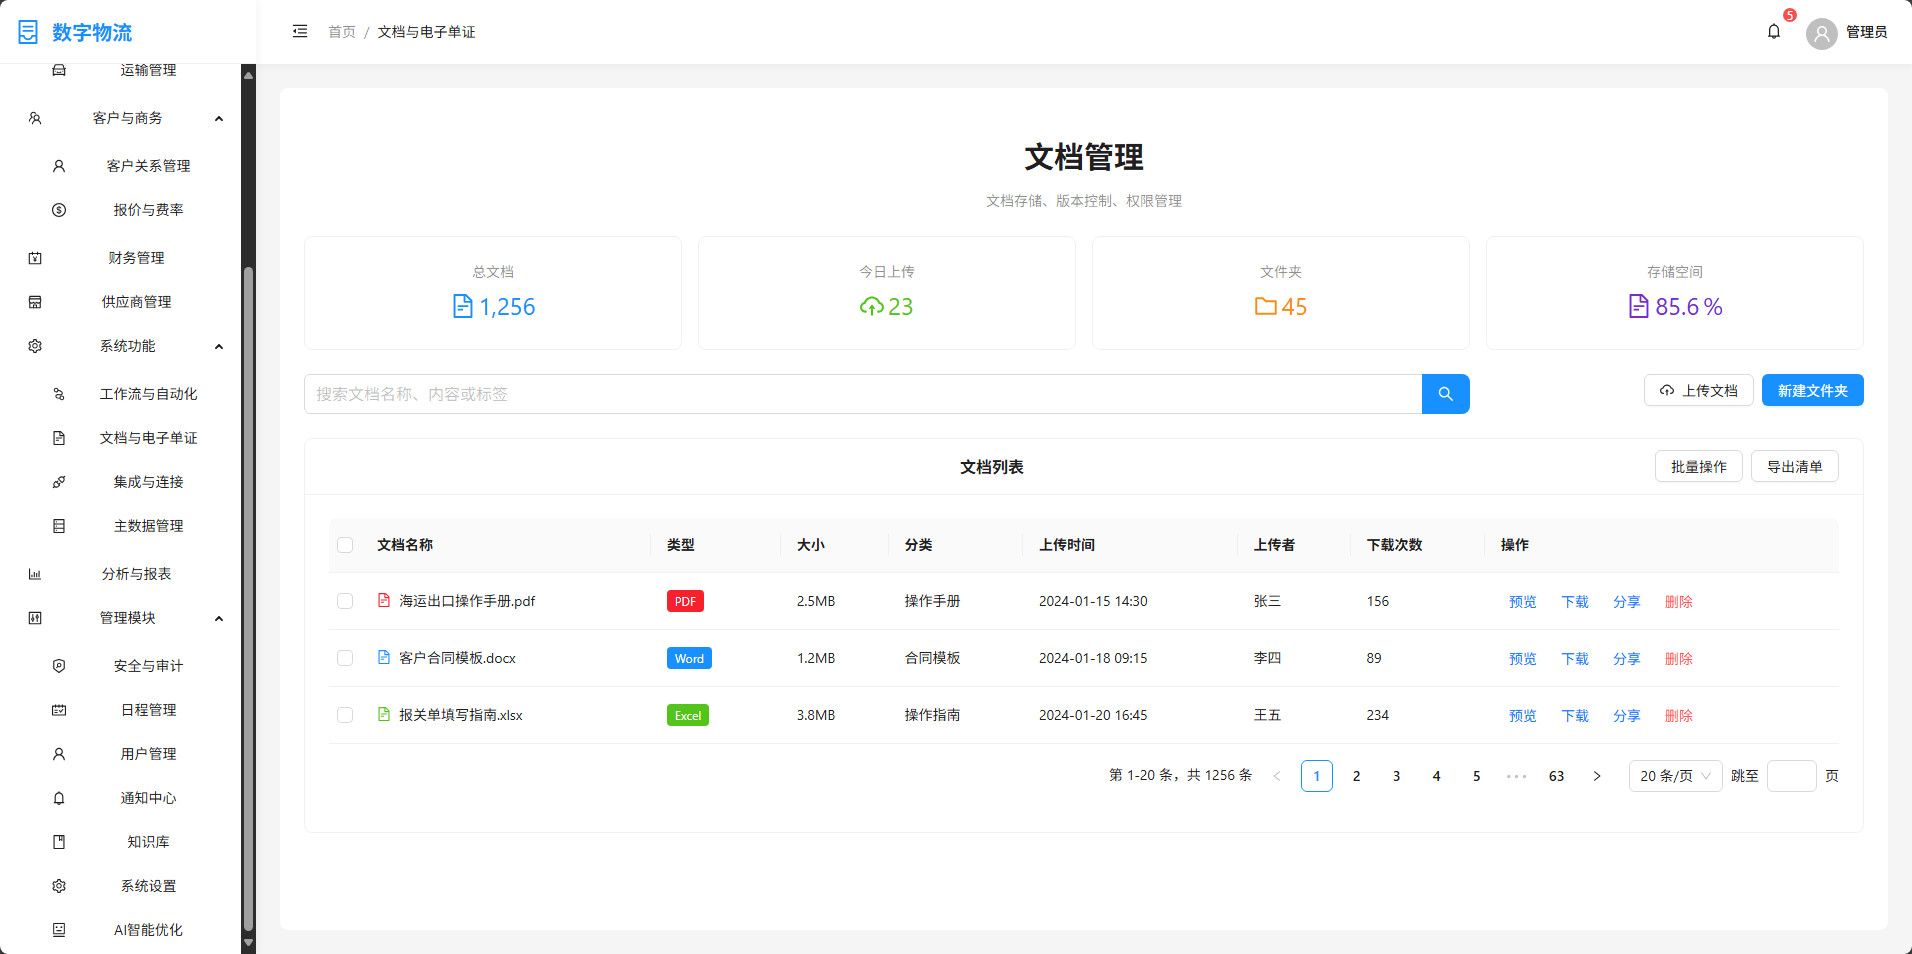1912x954 pixels.
Task: Collapse the 管理模块 section
Action: [218, 617]
